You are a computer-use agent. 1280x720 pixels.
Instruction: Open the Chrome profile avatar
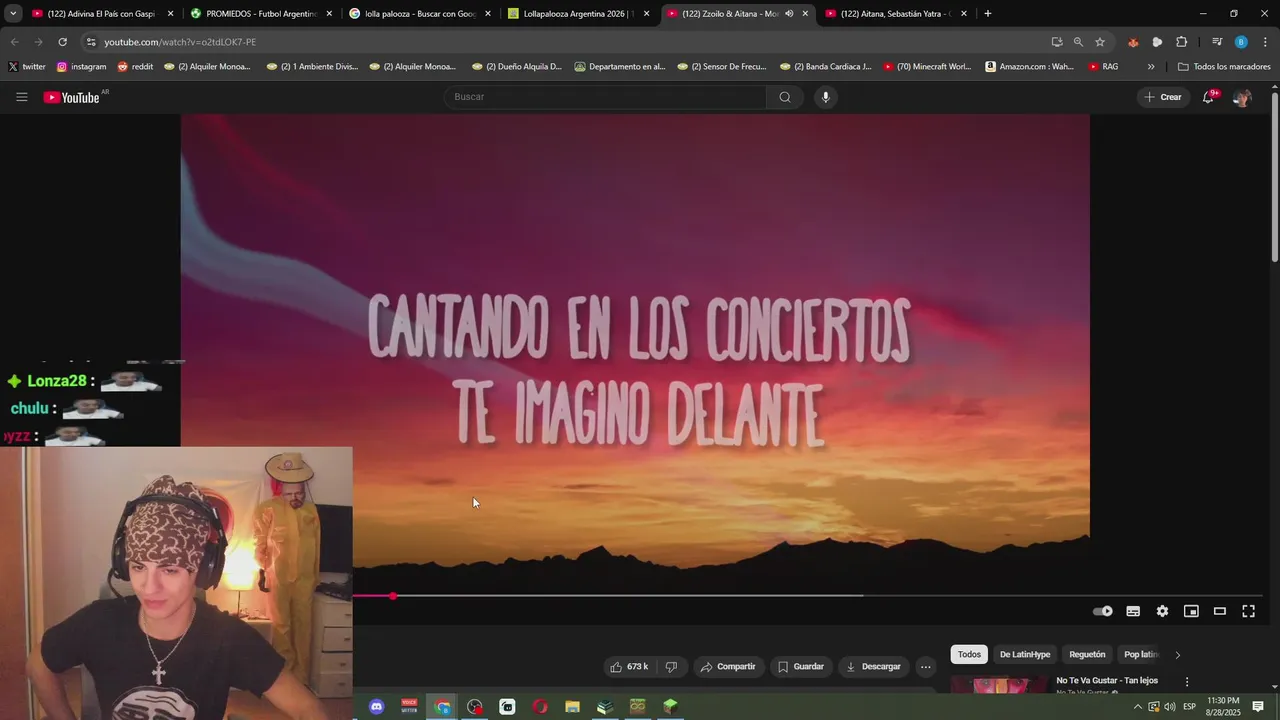click(1241, 42)
